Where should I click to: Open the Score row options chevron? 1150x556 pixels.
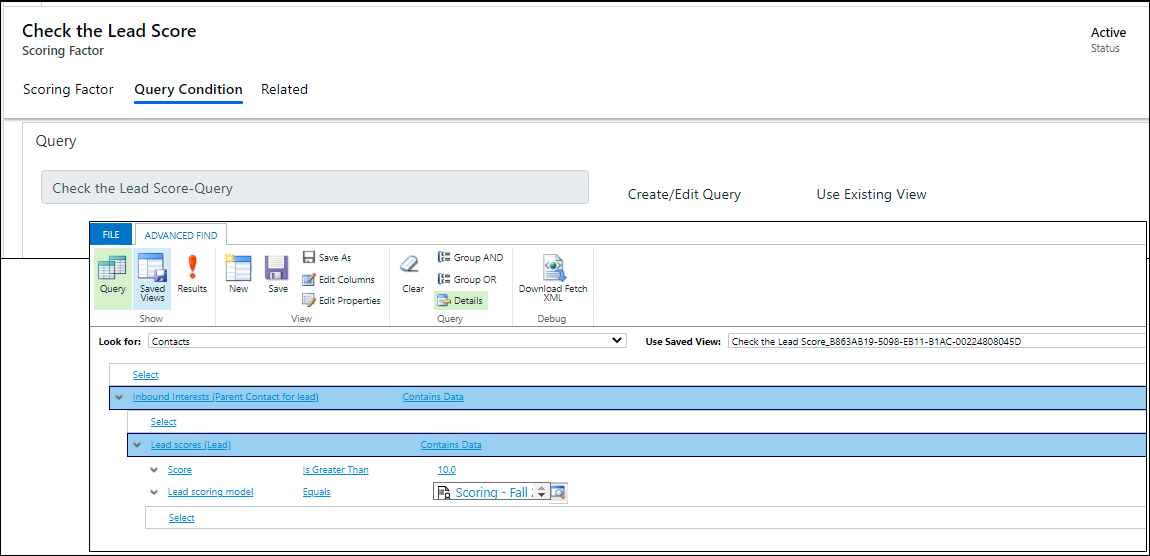click(x=154, y=470)
